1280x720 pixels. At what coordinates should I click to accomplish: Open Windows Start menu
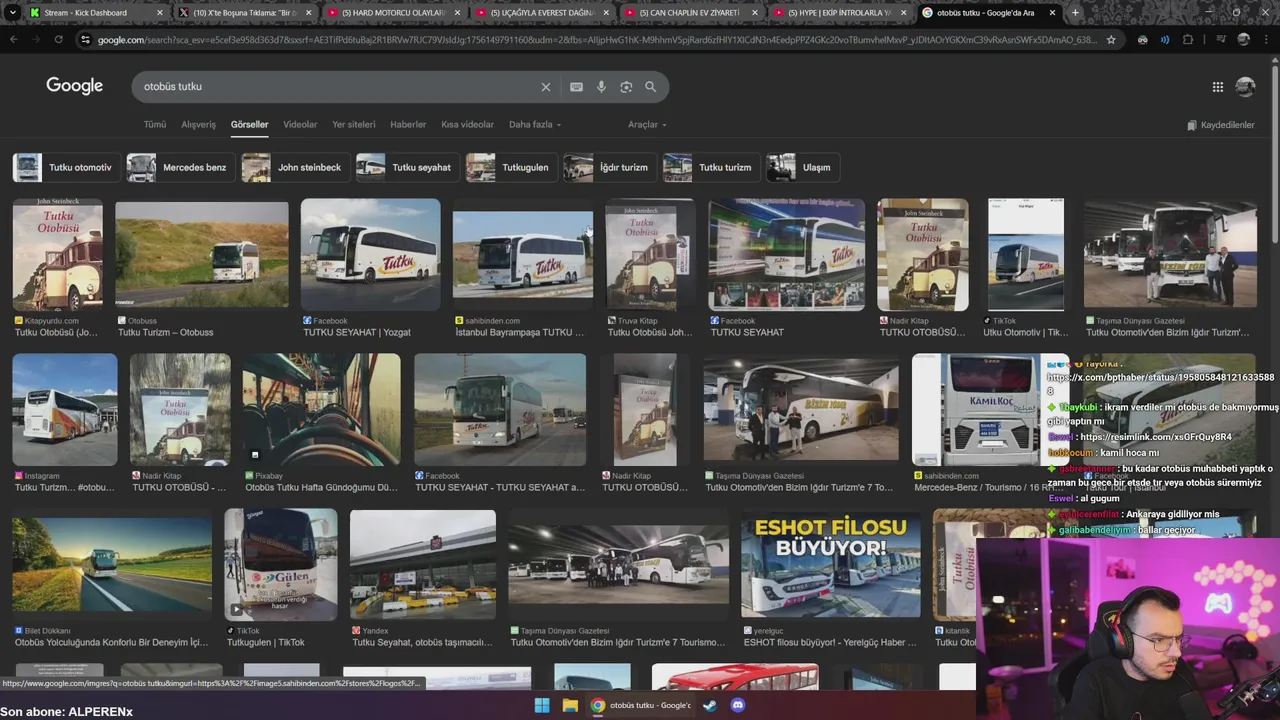pyautogui.click(x=542, y=705)
